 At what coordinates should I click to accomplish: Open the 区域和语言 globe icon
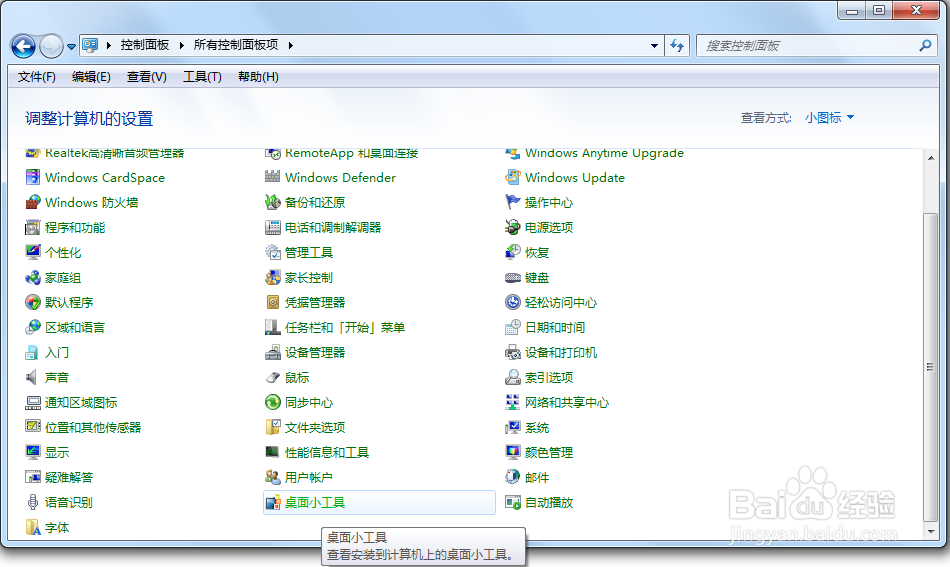(33, 328)
